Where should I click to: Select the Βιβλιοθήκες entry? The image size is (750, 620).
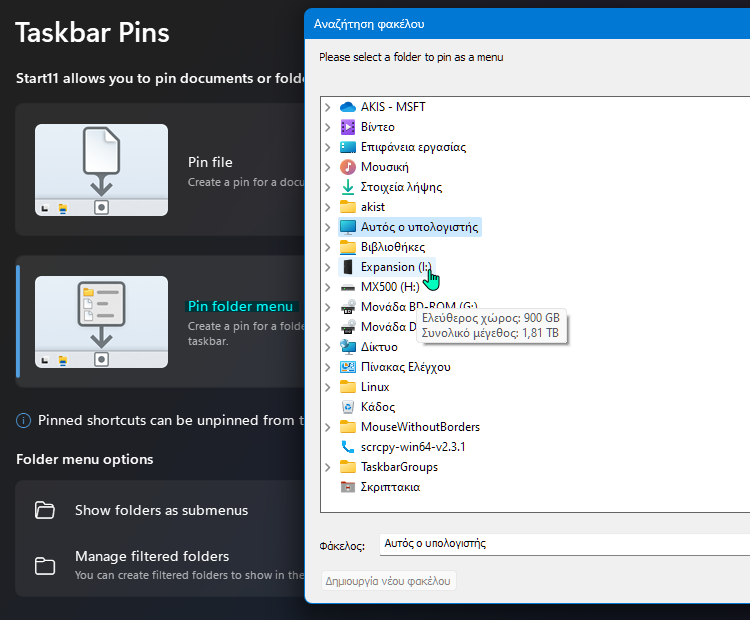[x=393, y=247]
